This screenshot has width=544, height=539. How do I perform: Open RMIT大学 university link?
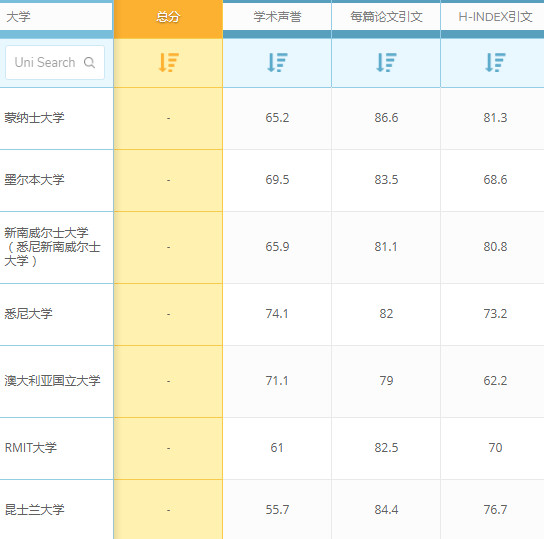pos(31,447)
